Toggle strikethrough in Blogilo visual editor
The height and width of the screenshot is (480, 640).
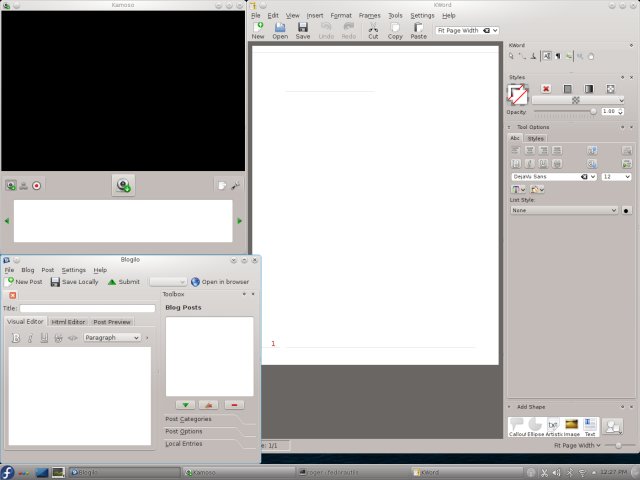tap(58, 338)
